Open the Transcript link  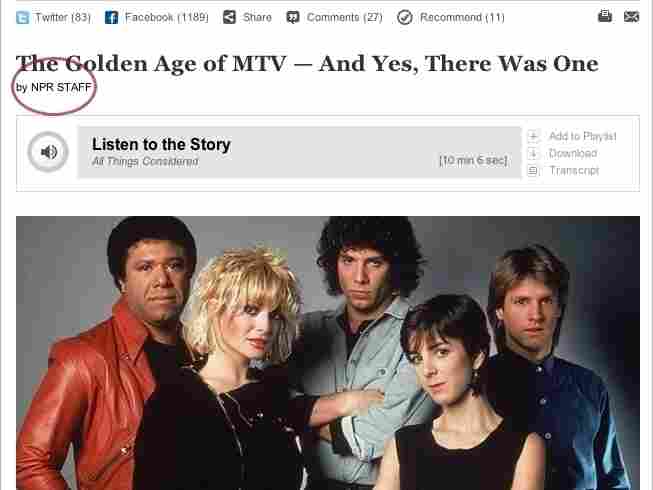pos(574,171)
